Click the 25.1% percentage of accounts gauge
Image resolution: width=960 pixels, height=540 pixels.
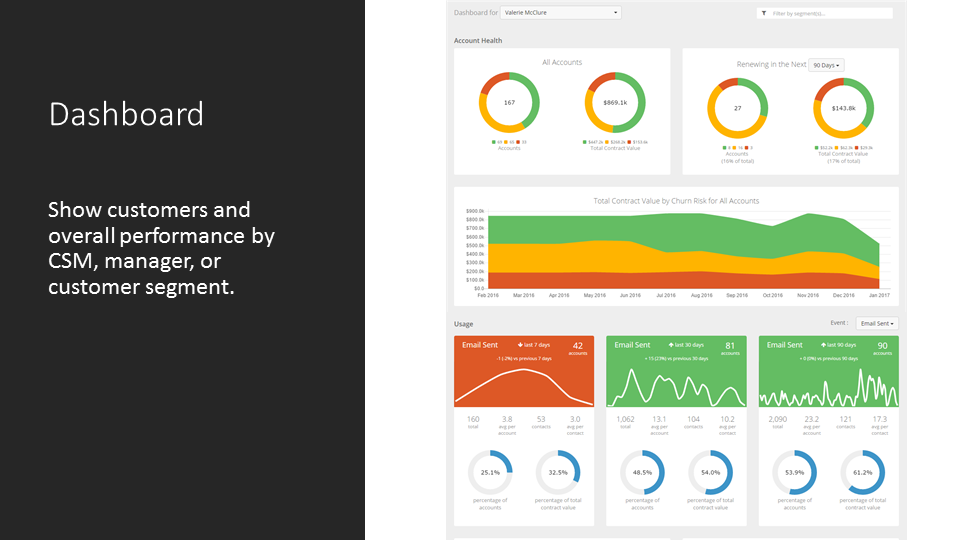coord(490,472)
